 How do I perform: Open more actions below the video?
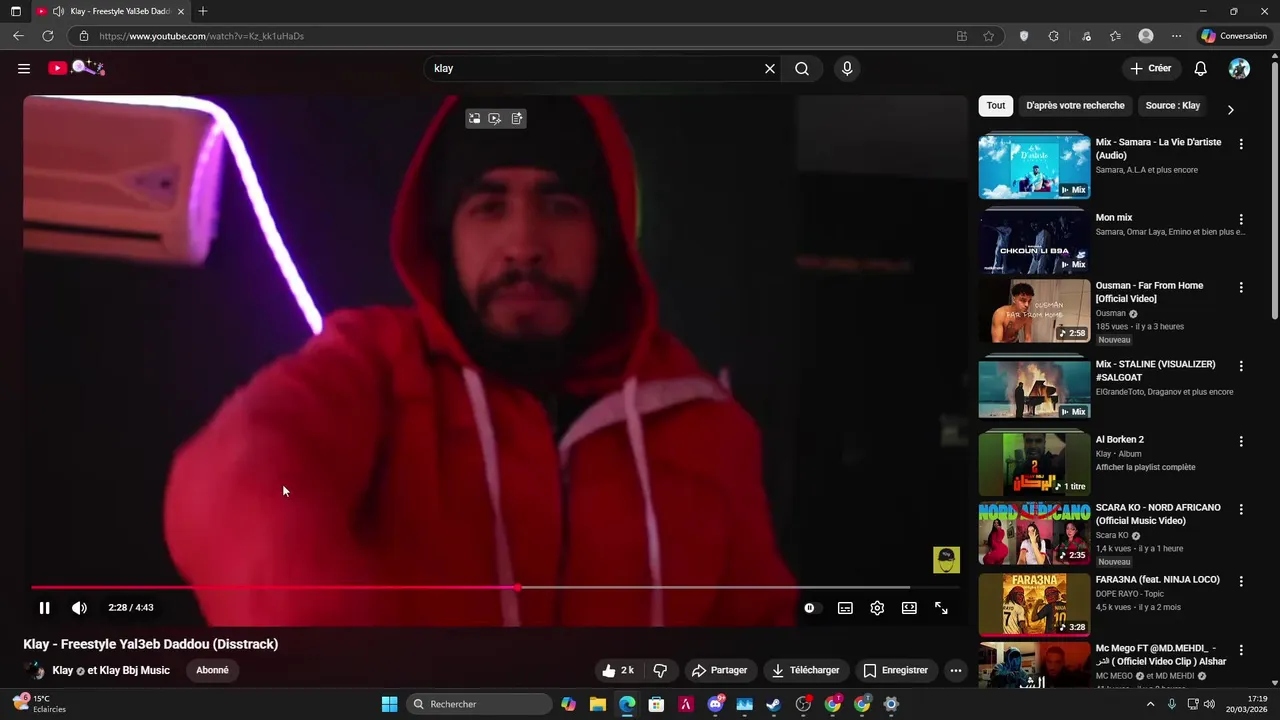point(956,670)
